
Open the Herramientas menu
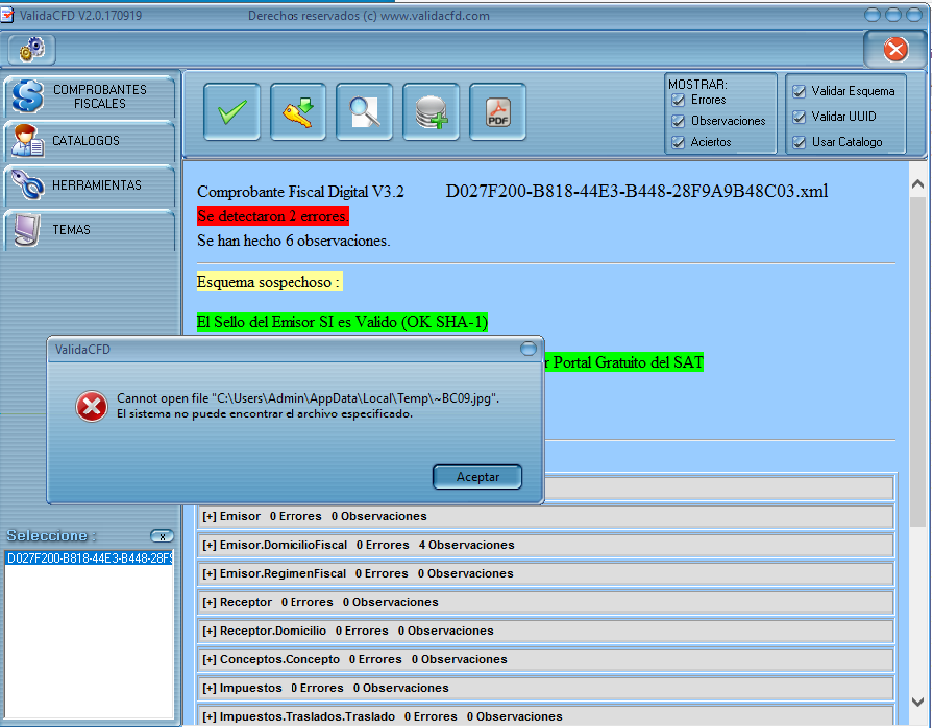point(89,185)
